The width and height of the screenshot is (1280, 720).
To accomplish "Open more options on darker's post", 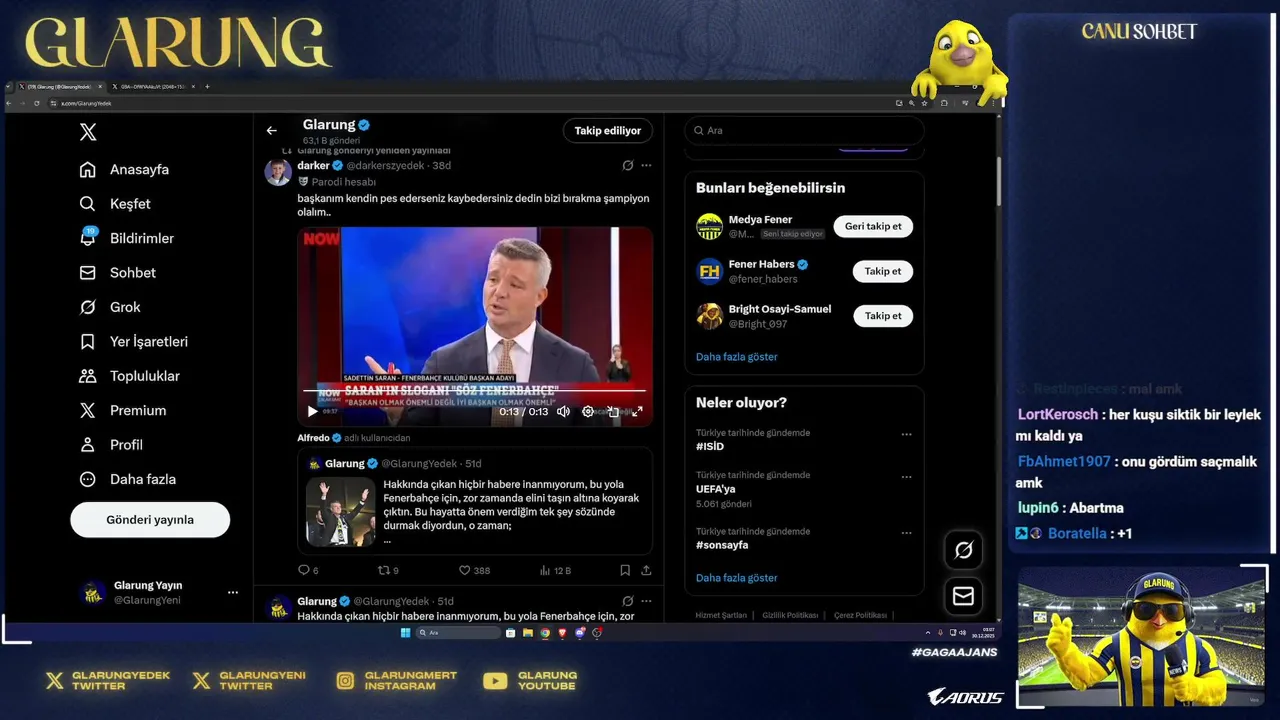I will pos(646,165).
